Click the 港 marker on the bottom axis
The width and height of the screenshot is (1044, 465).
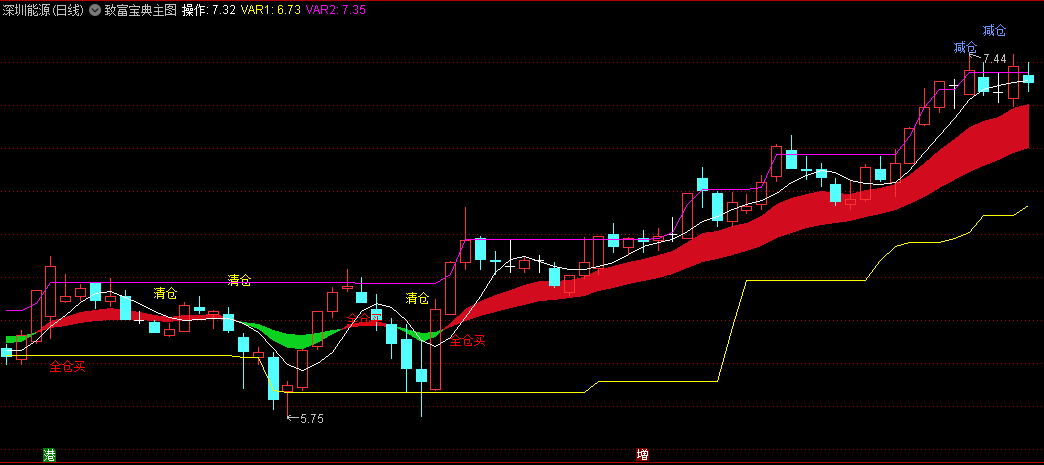click(49, 455)
